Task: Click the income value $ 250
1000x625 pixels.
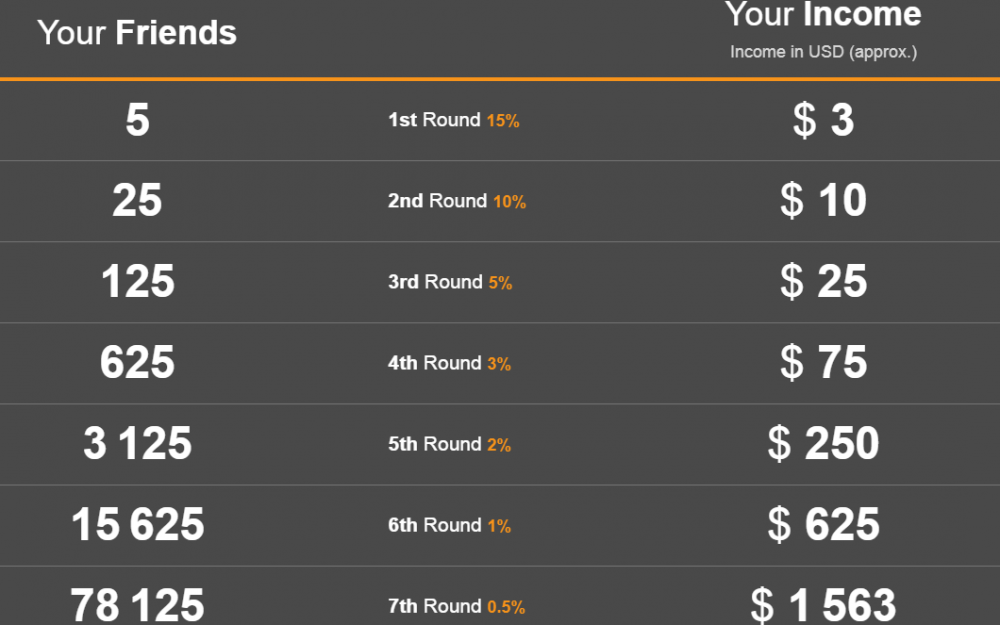Action: pyautogui.click(x=823, y=444)
